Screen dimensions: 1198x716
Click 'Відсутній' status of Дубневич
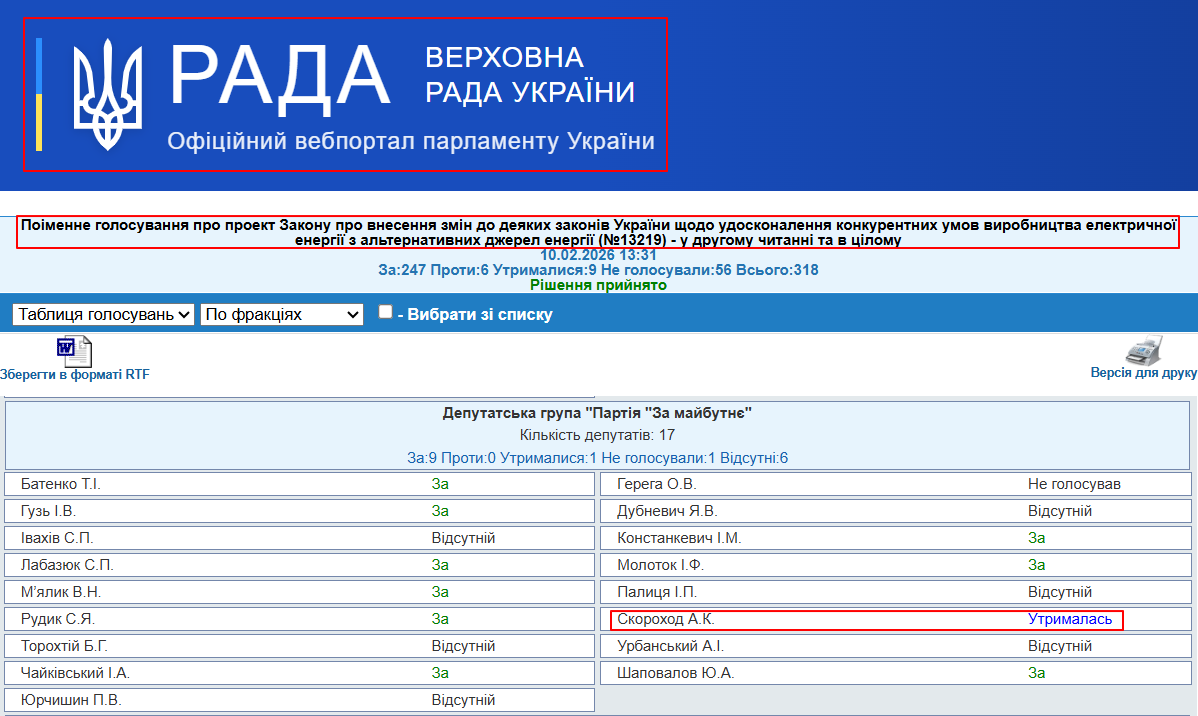(x=1060, y=510)
